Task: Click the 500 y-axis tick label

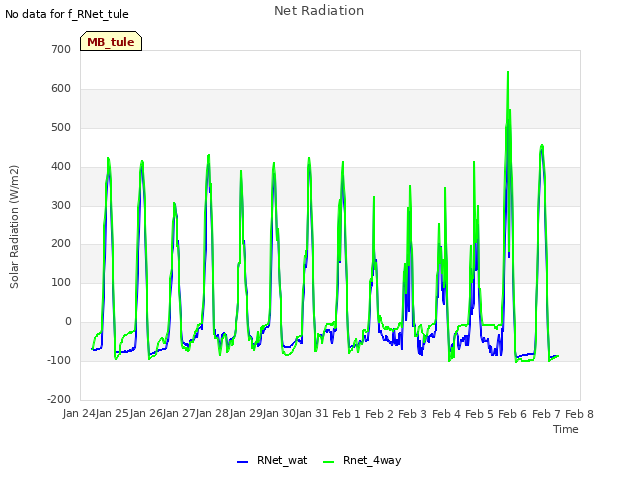Action: (x=61, y=127)
